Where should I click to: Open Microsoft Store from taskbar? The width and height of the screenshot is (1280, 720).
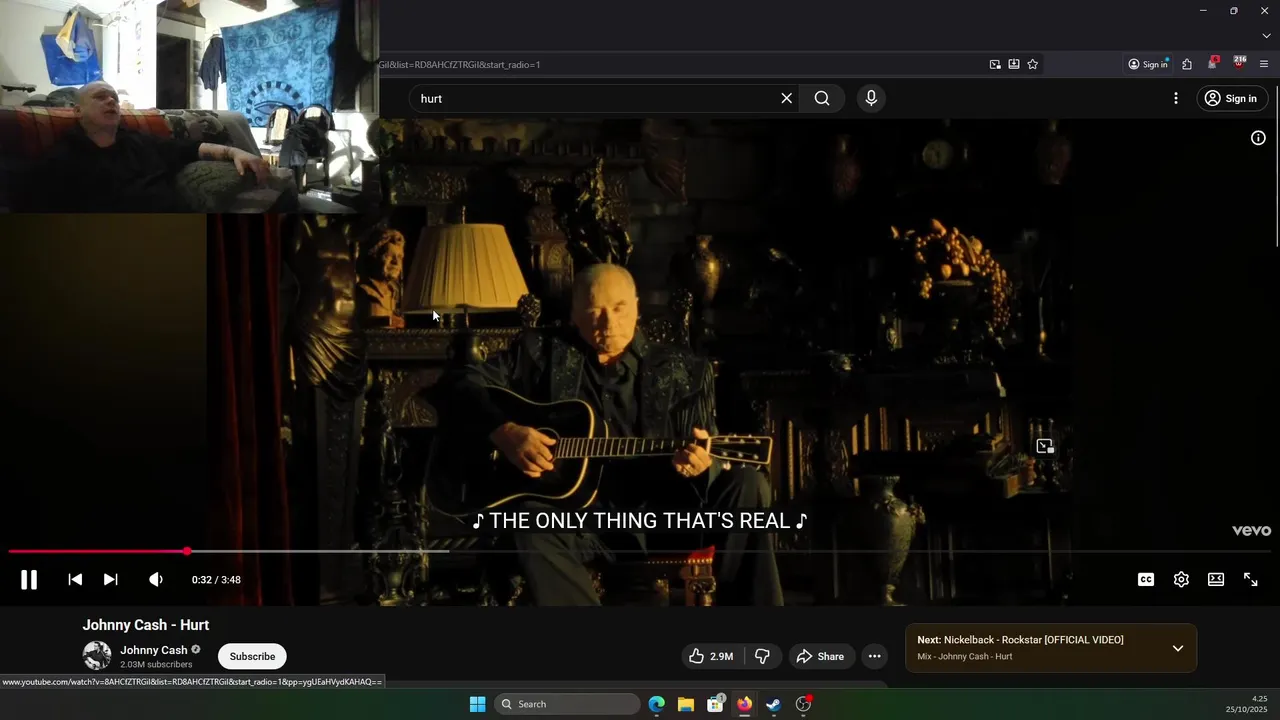pyautogui.click(x=716, y=704)
